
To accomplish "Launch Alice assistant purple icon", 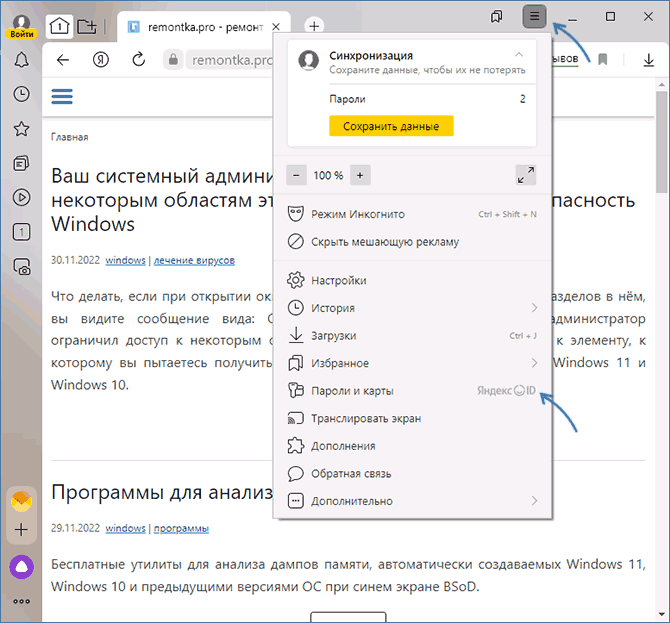I will [21, 567].
